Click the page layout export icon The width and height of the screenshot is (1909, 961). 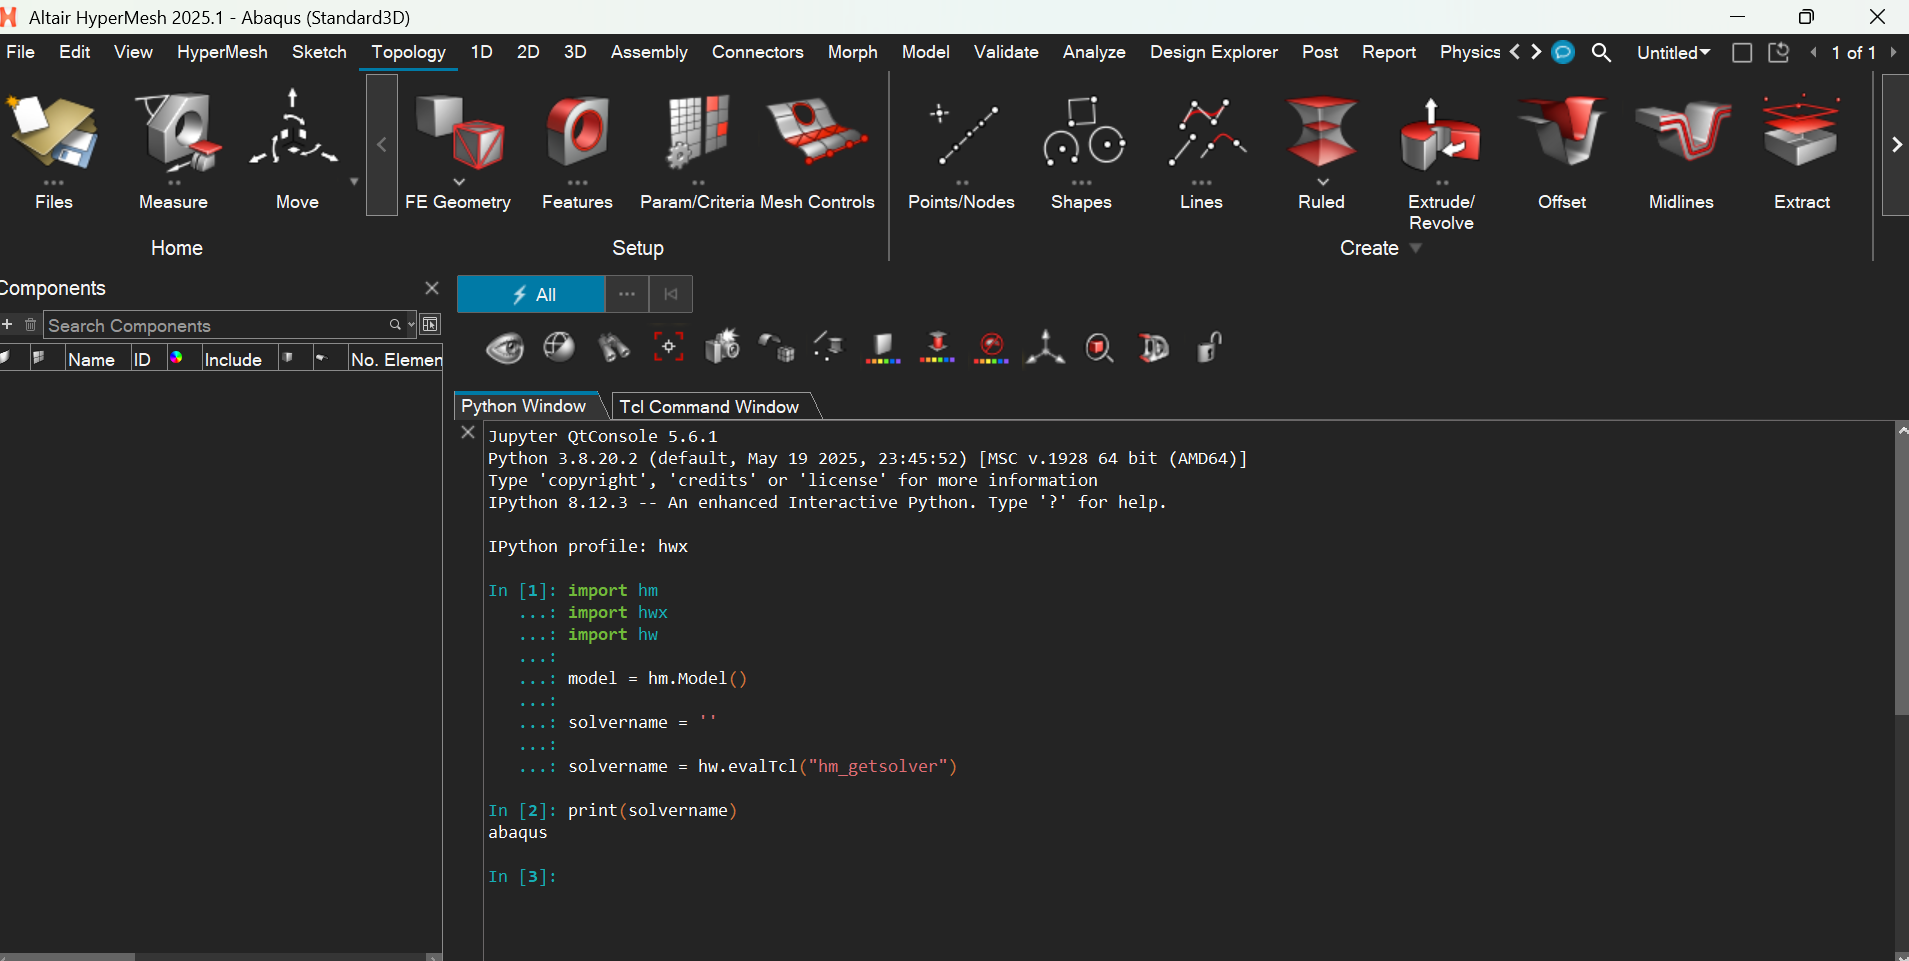pyautogui.click(x=1779, y=52)
